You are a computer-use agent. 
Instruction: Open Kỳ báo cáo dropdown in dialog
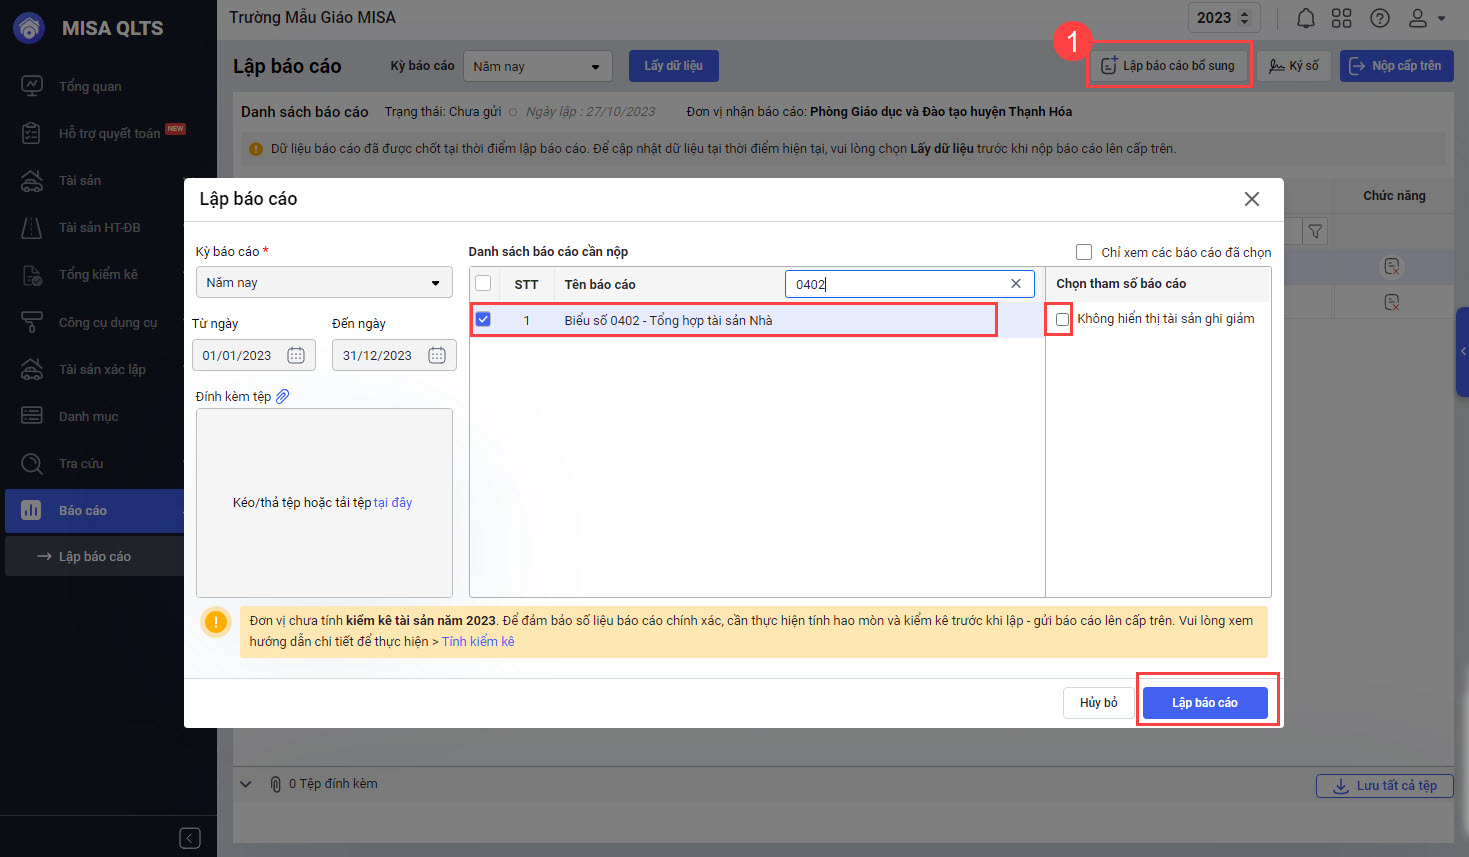324,283
